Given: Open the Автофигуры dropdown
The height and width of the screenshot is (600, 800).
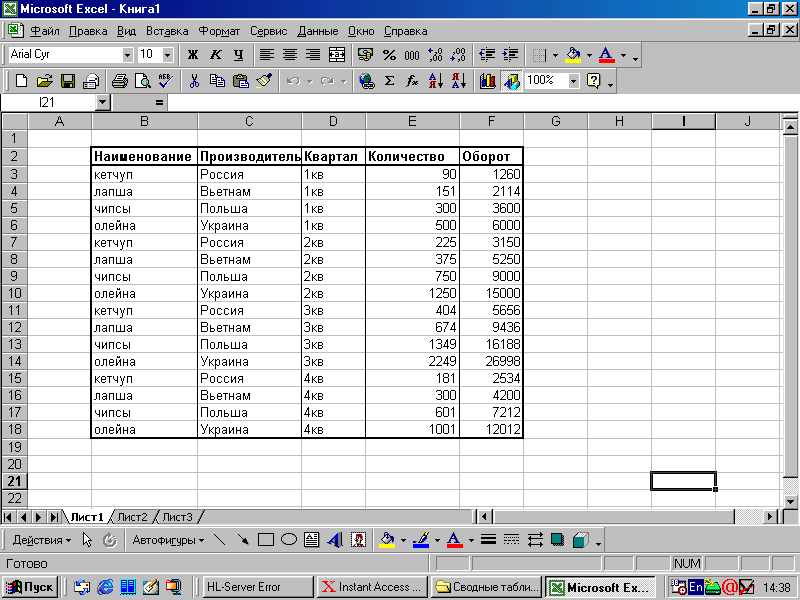Looking at the screenshot, I should click(168, 540).
